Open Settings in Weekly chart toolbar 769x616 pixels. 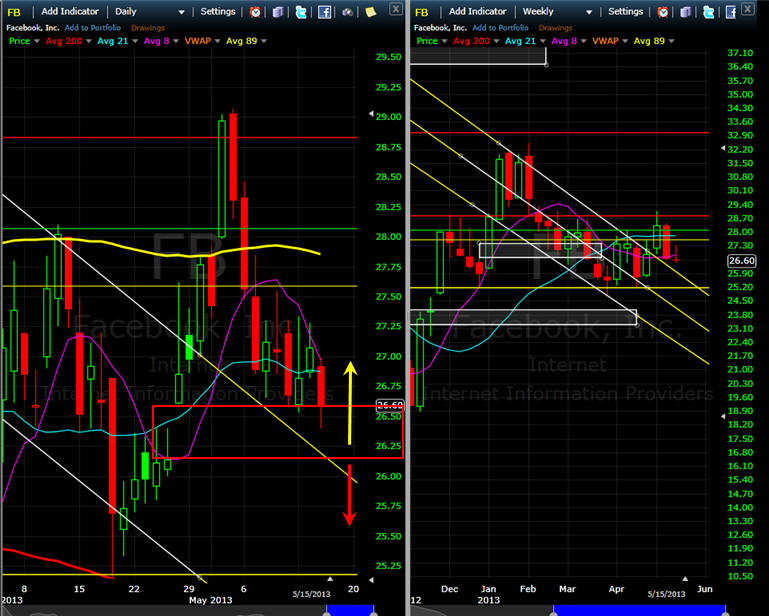tap(625, 11)
